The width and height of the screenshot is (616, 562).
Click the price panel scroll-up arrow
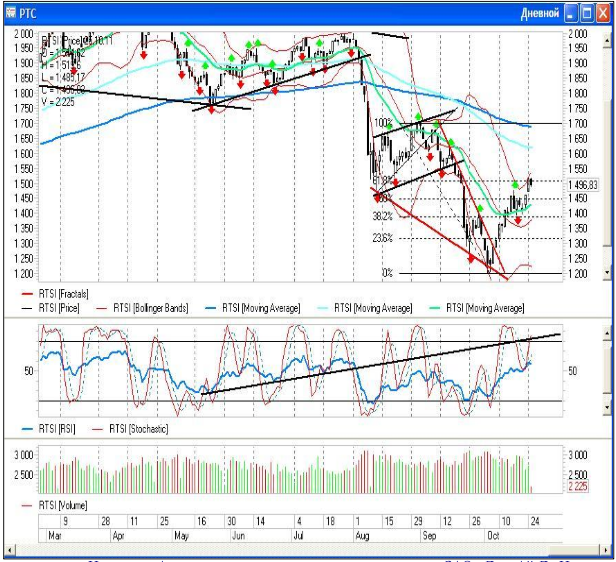[x=608, y=40]
